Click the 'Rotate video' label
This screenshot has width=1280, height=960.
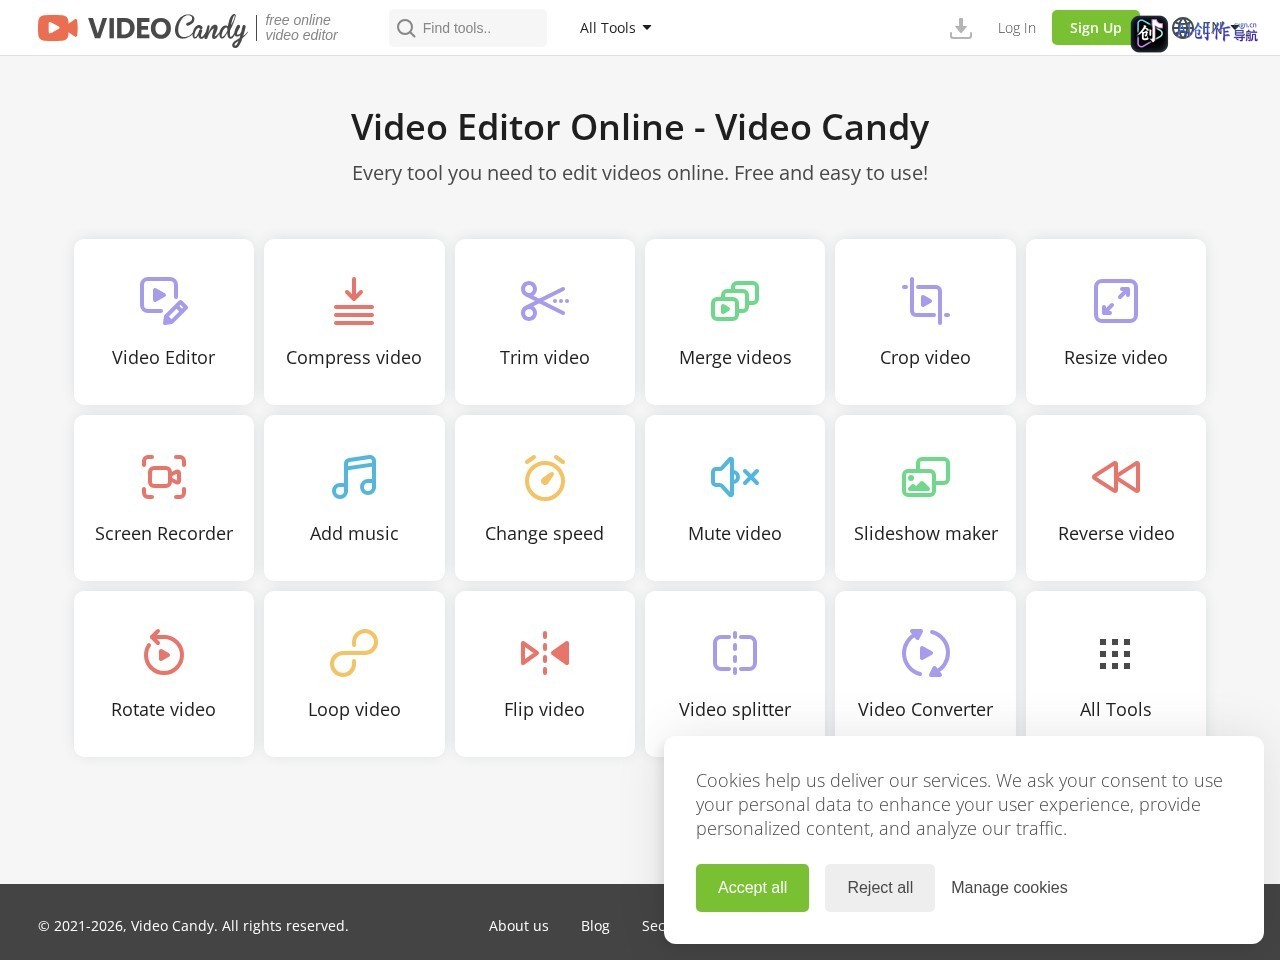click(164, 710)
